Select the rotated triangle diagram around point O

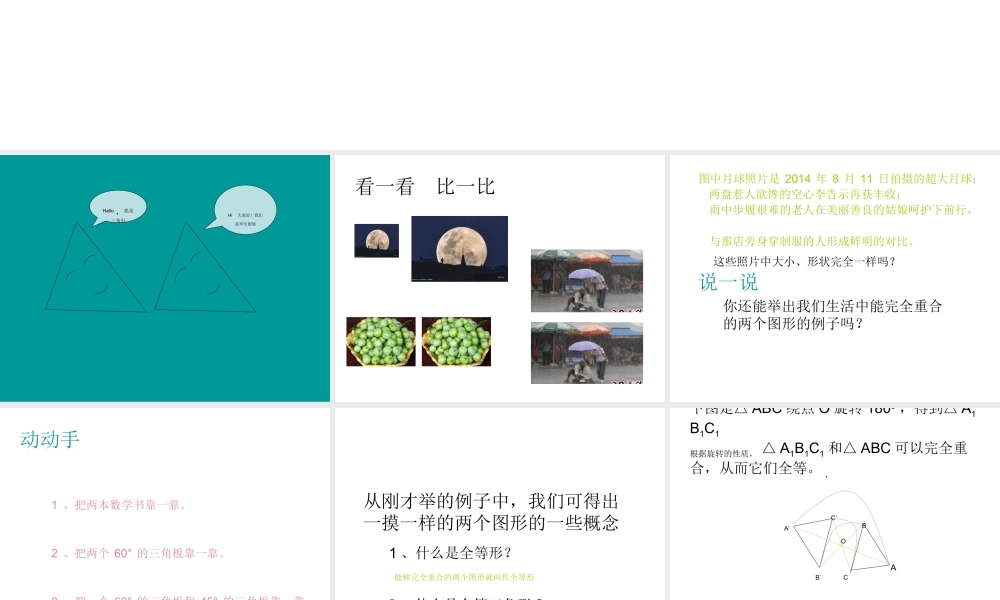840,534
